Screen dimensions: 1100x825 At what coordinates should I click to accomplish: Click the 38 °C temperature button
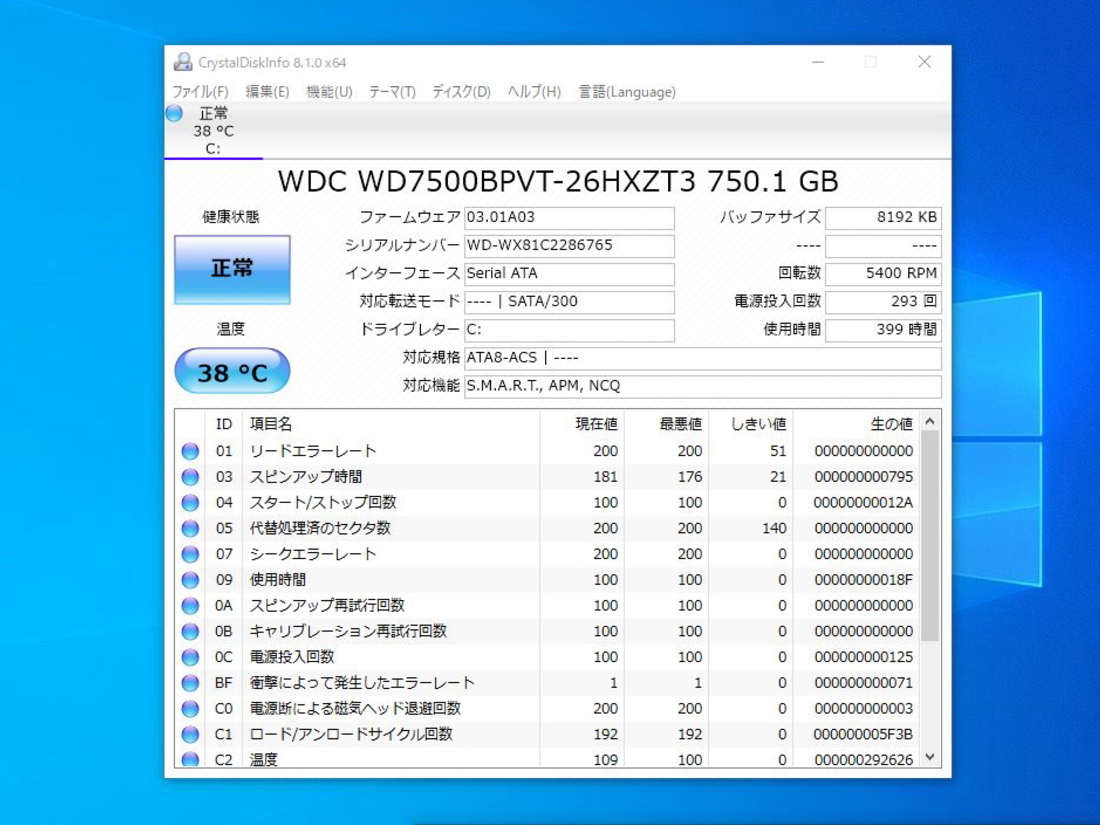click(232, 371)
